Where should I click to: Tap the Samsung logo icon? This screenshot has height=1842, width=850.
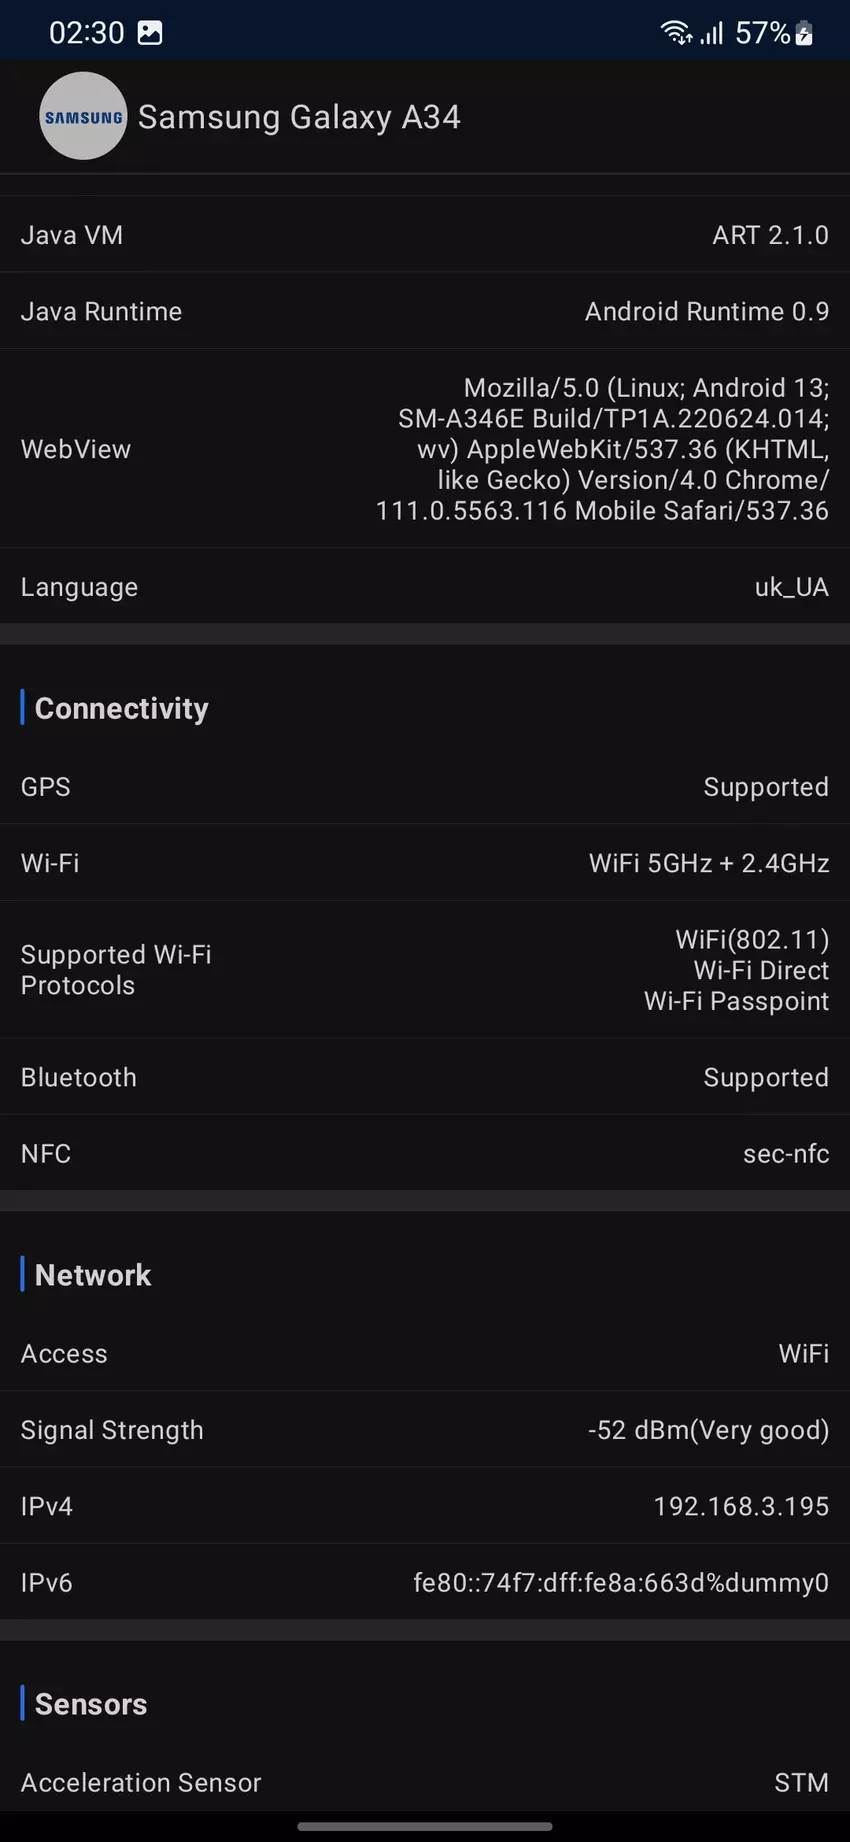pyautogui.click(x=83, y=116)
